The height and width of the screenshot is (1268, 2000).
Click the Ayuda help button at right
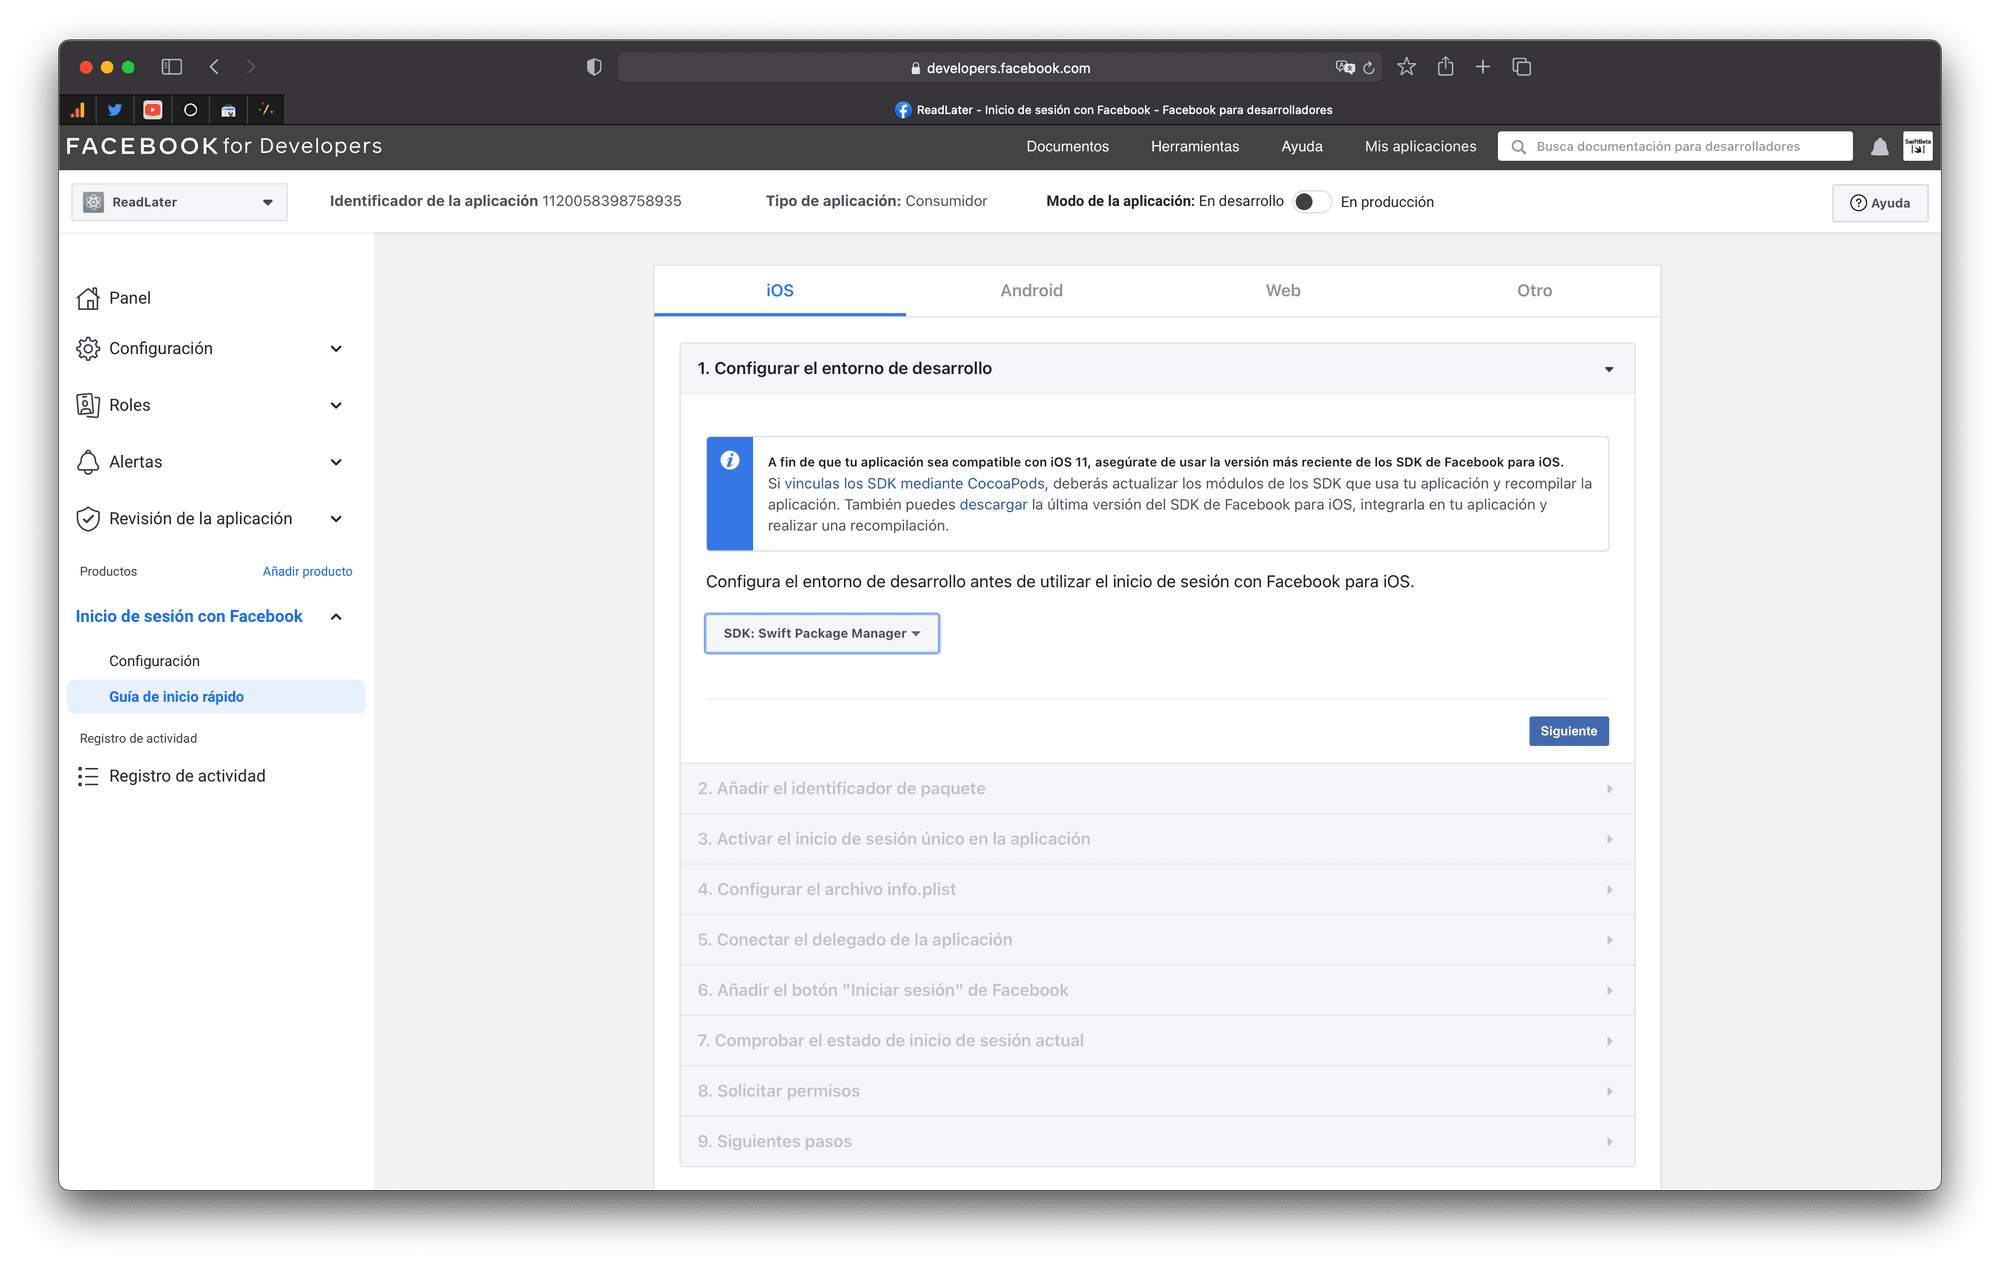(1880, 203)
